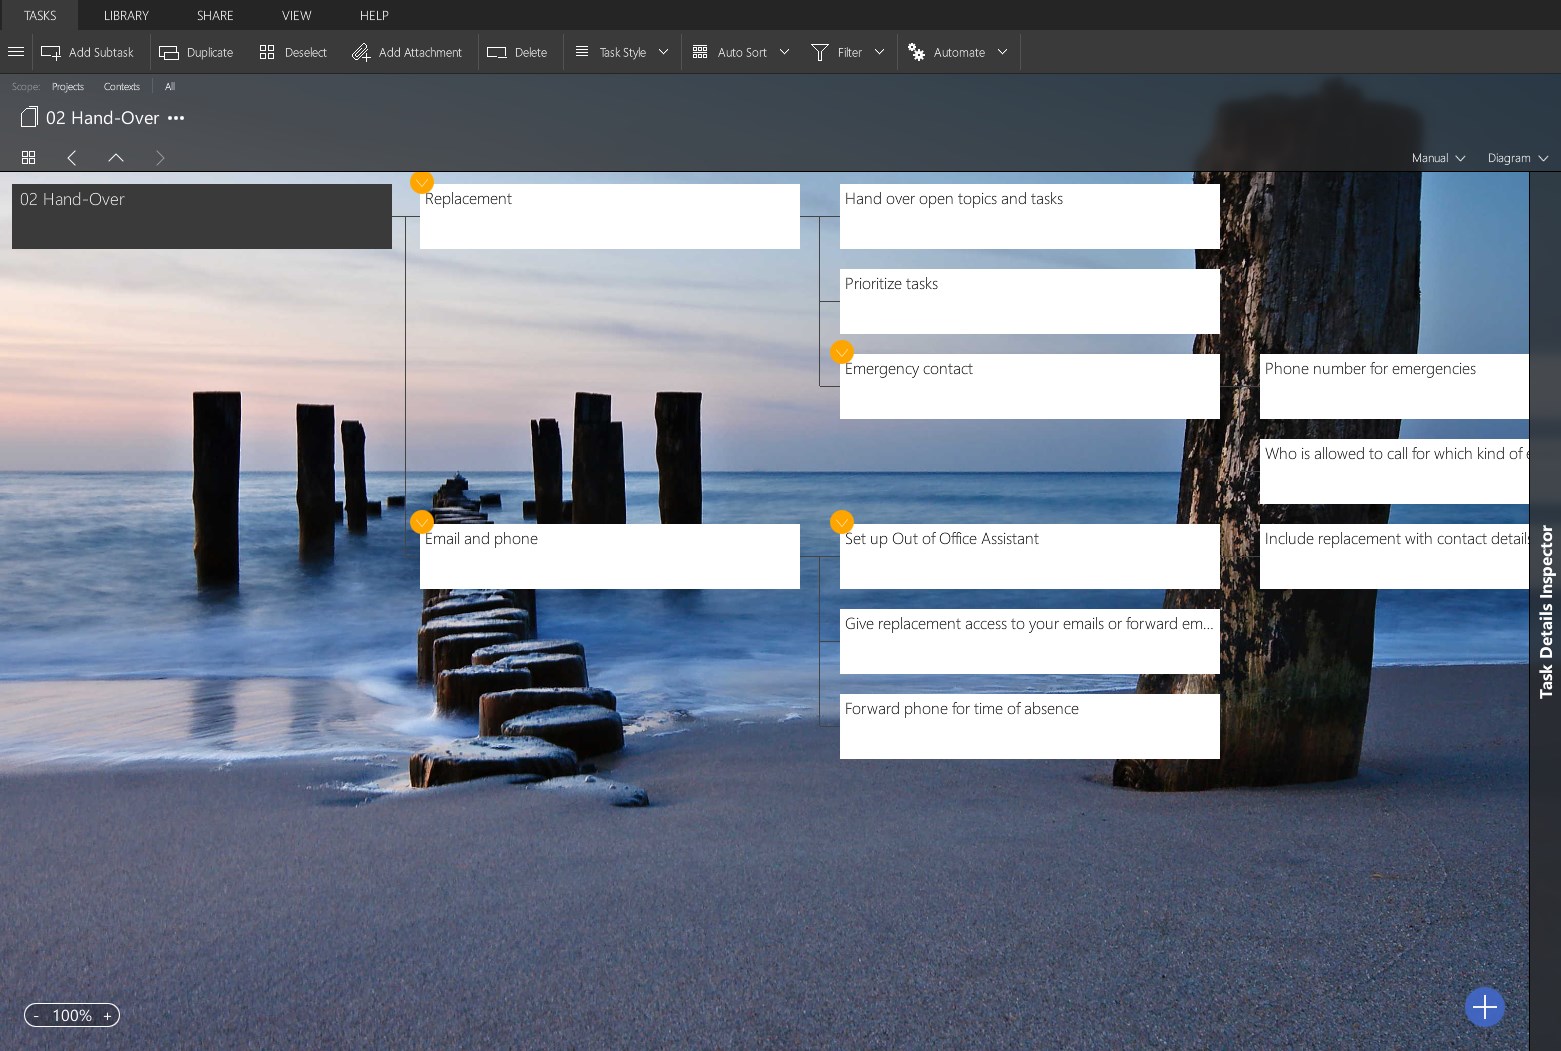This screenshot has height=1051, width=1561.
Task: Click zoom in plus button
Action: 107,1015
